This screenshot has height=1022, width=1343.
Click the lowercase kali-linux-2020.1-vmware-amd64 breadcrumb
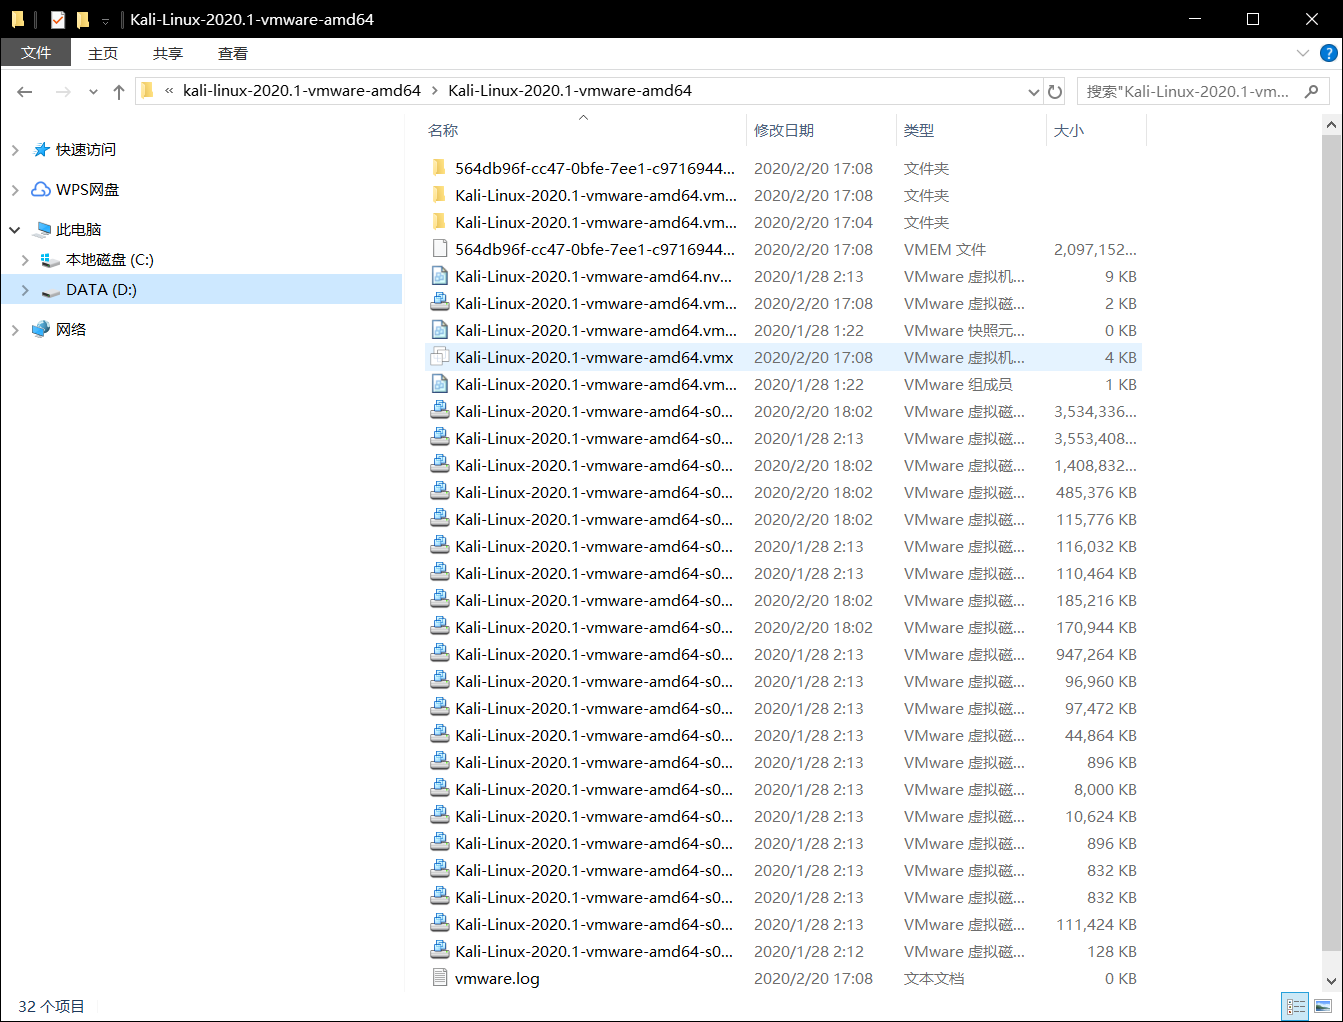tap(302, 91)
